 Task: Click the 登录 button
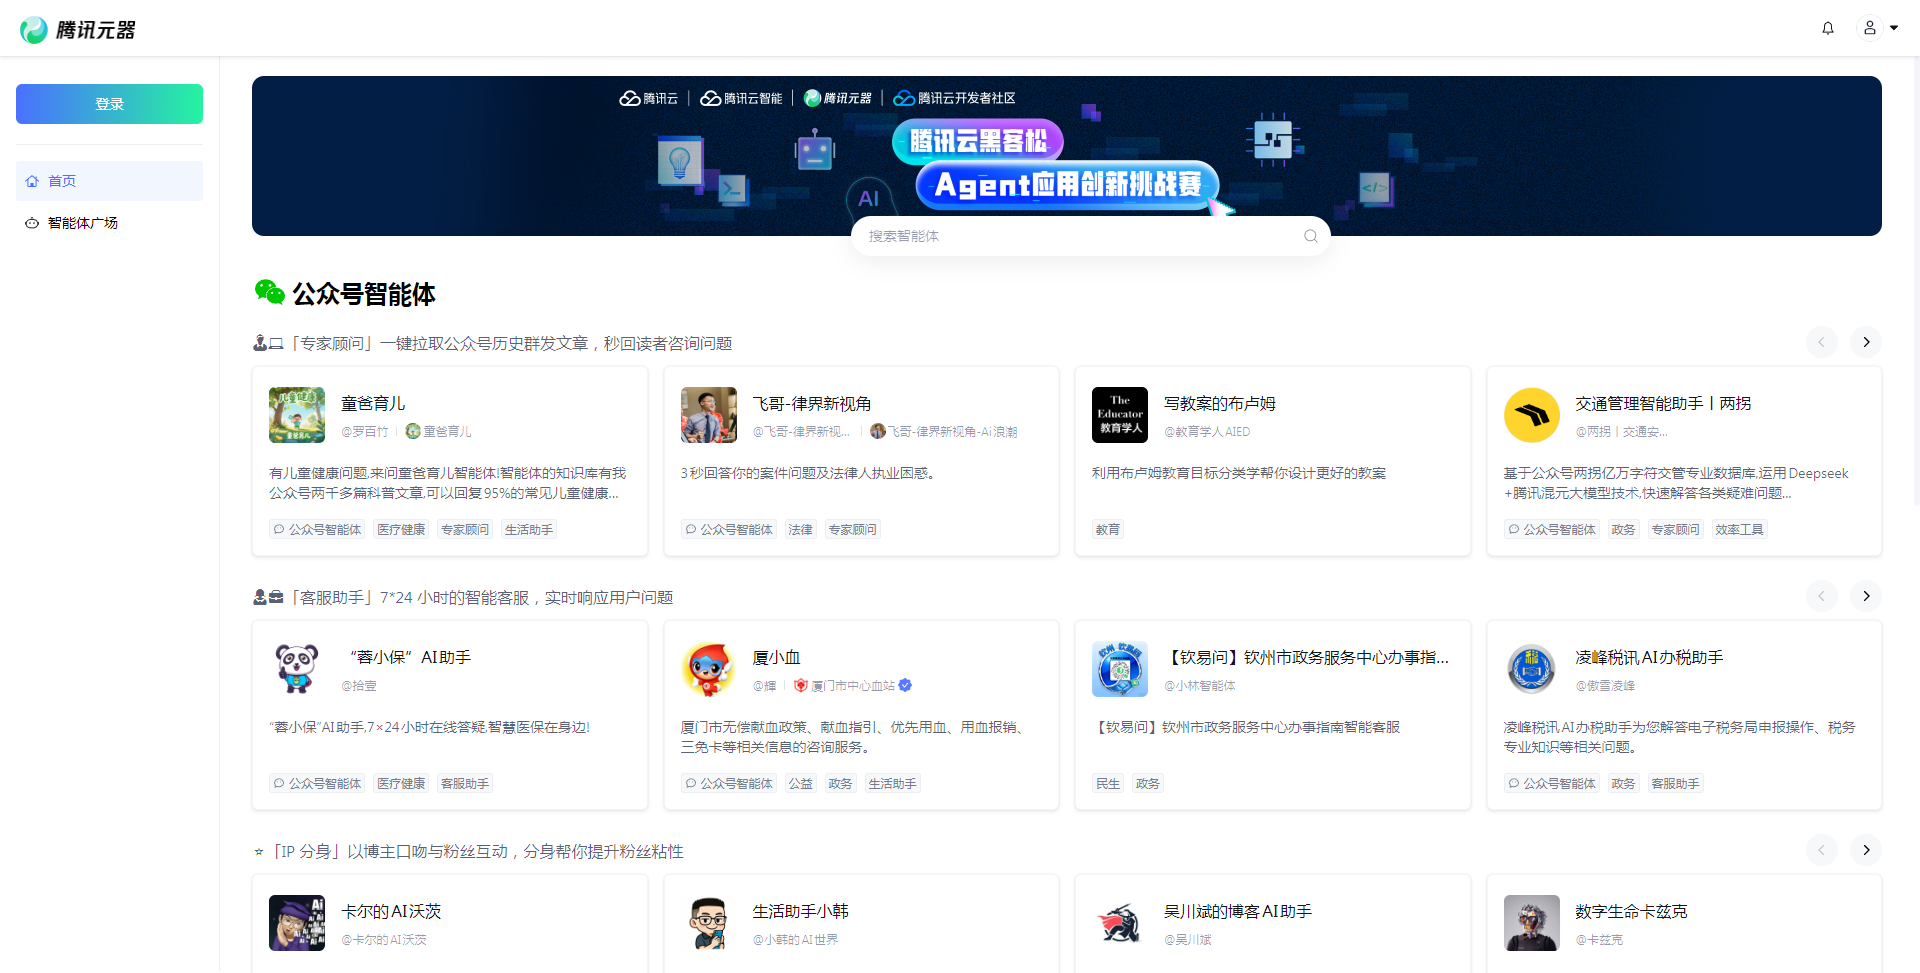109,103
